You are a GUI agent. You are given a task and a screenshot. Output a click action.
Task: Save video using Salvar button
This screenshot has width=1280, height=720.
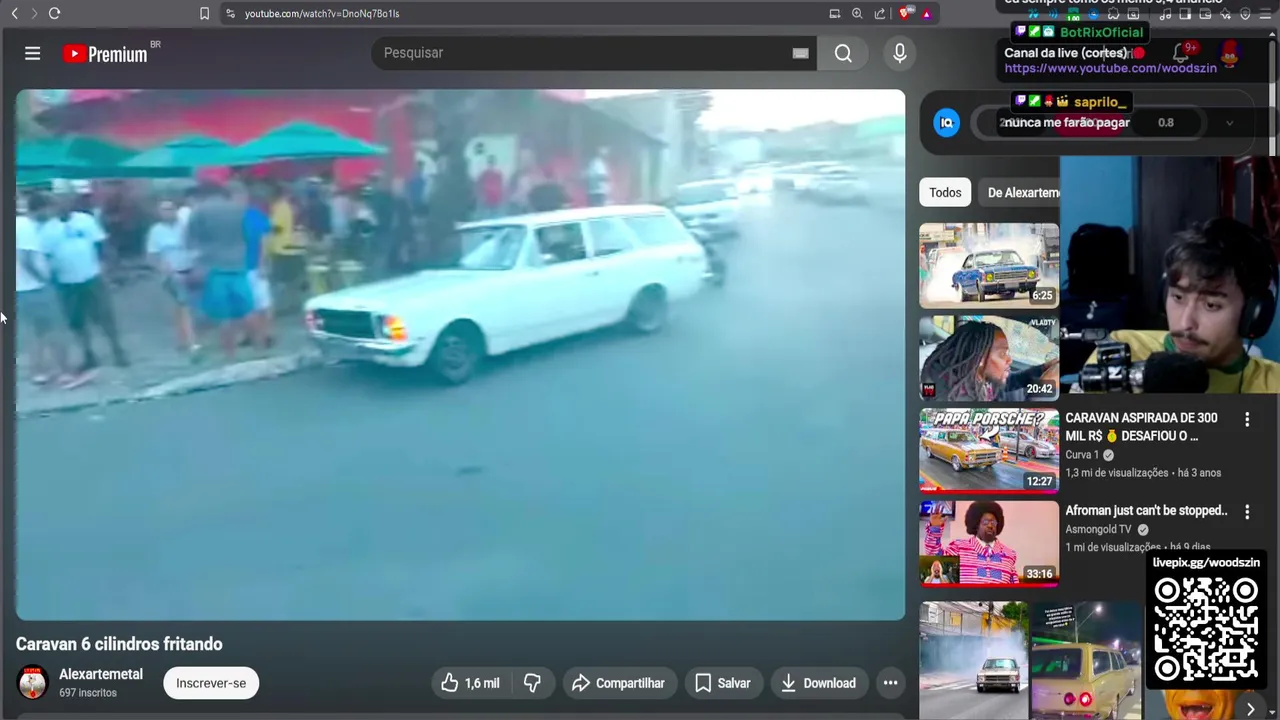point(722,683)
